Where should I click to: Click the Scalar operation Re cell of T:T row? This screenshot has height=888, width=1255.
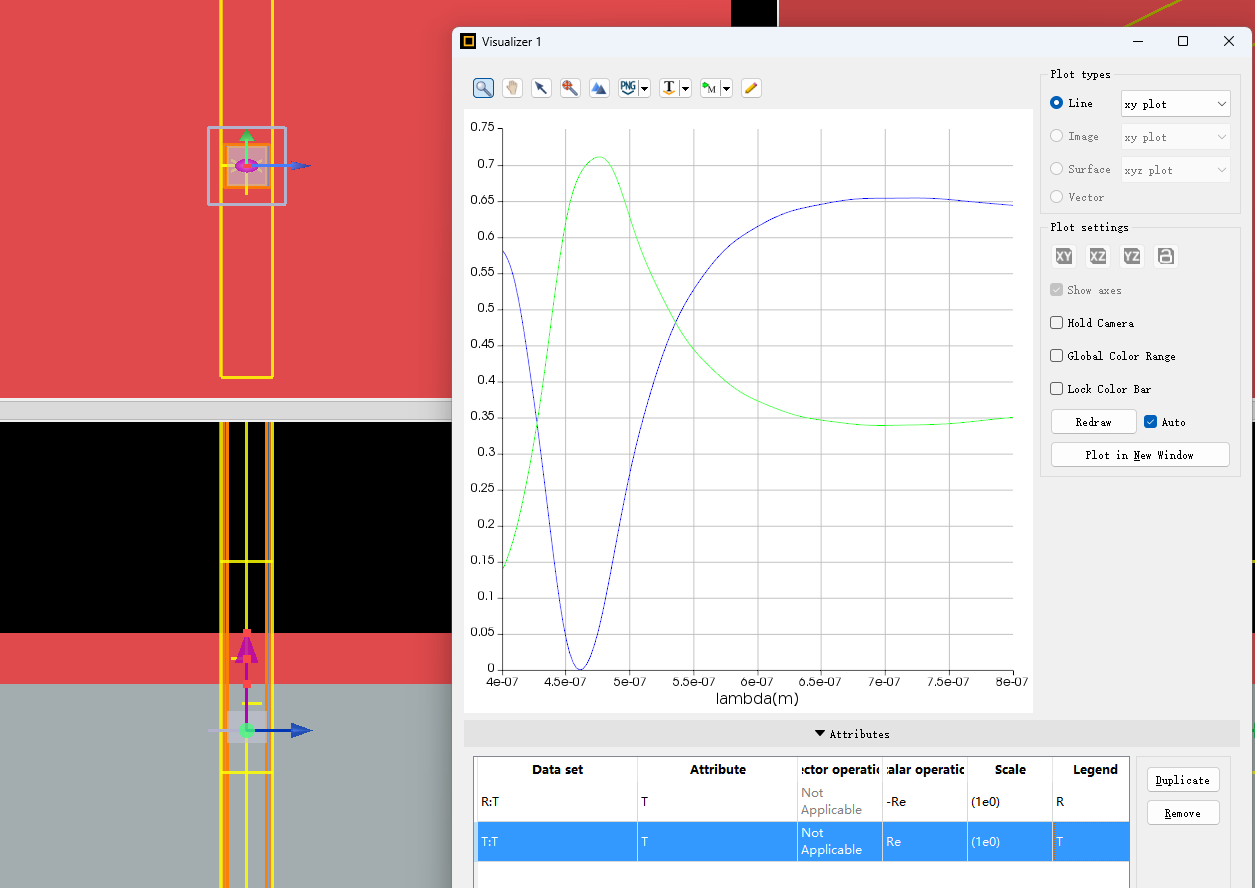coord(924,842)
